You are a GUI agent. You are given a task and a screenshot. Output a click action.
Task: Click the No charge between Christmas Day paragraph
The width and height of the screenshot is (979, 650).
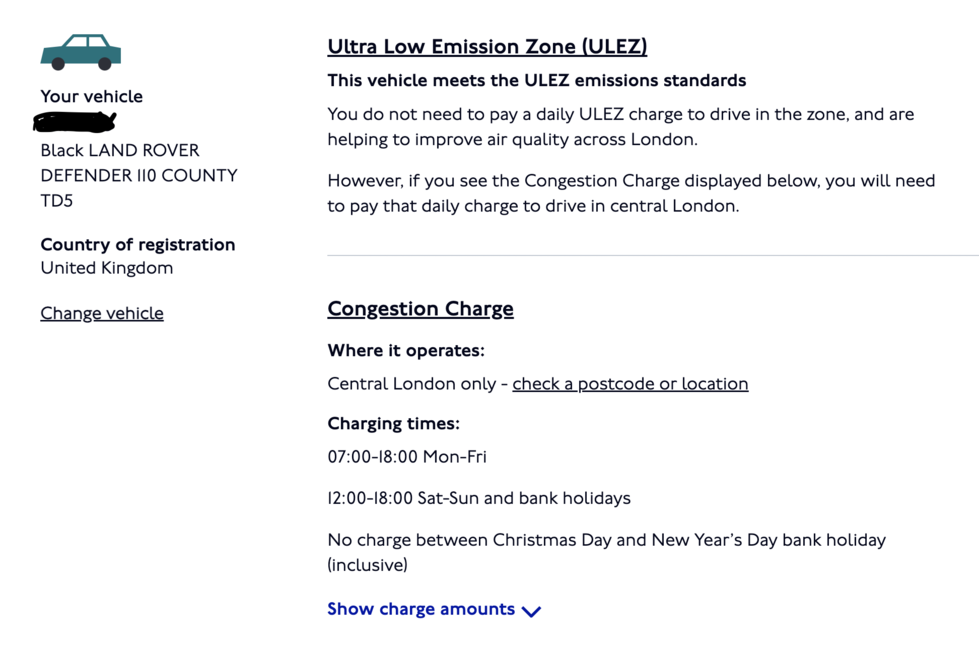(x=606, y=553)
